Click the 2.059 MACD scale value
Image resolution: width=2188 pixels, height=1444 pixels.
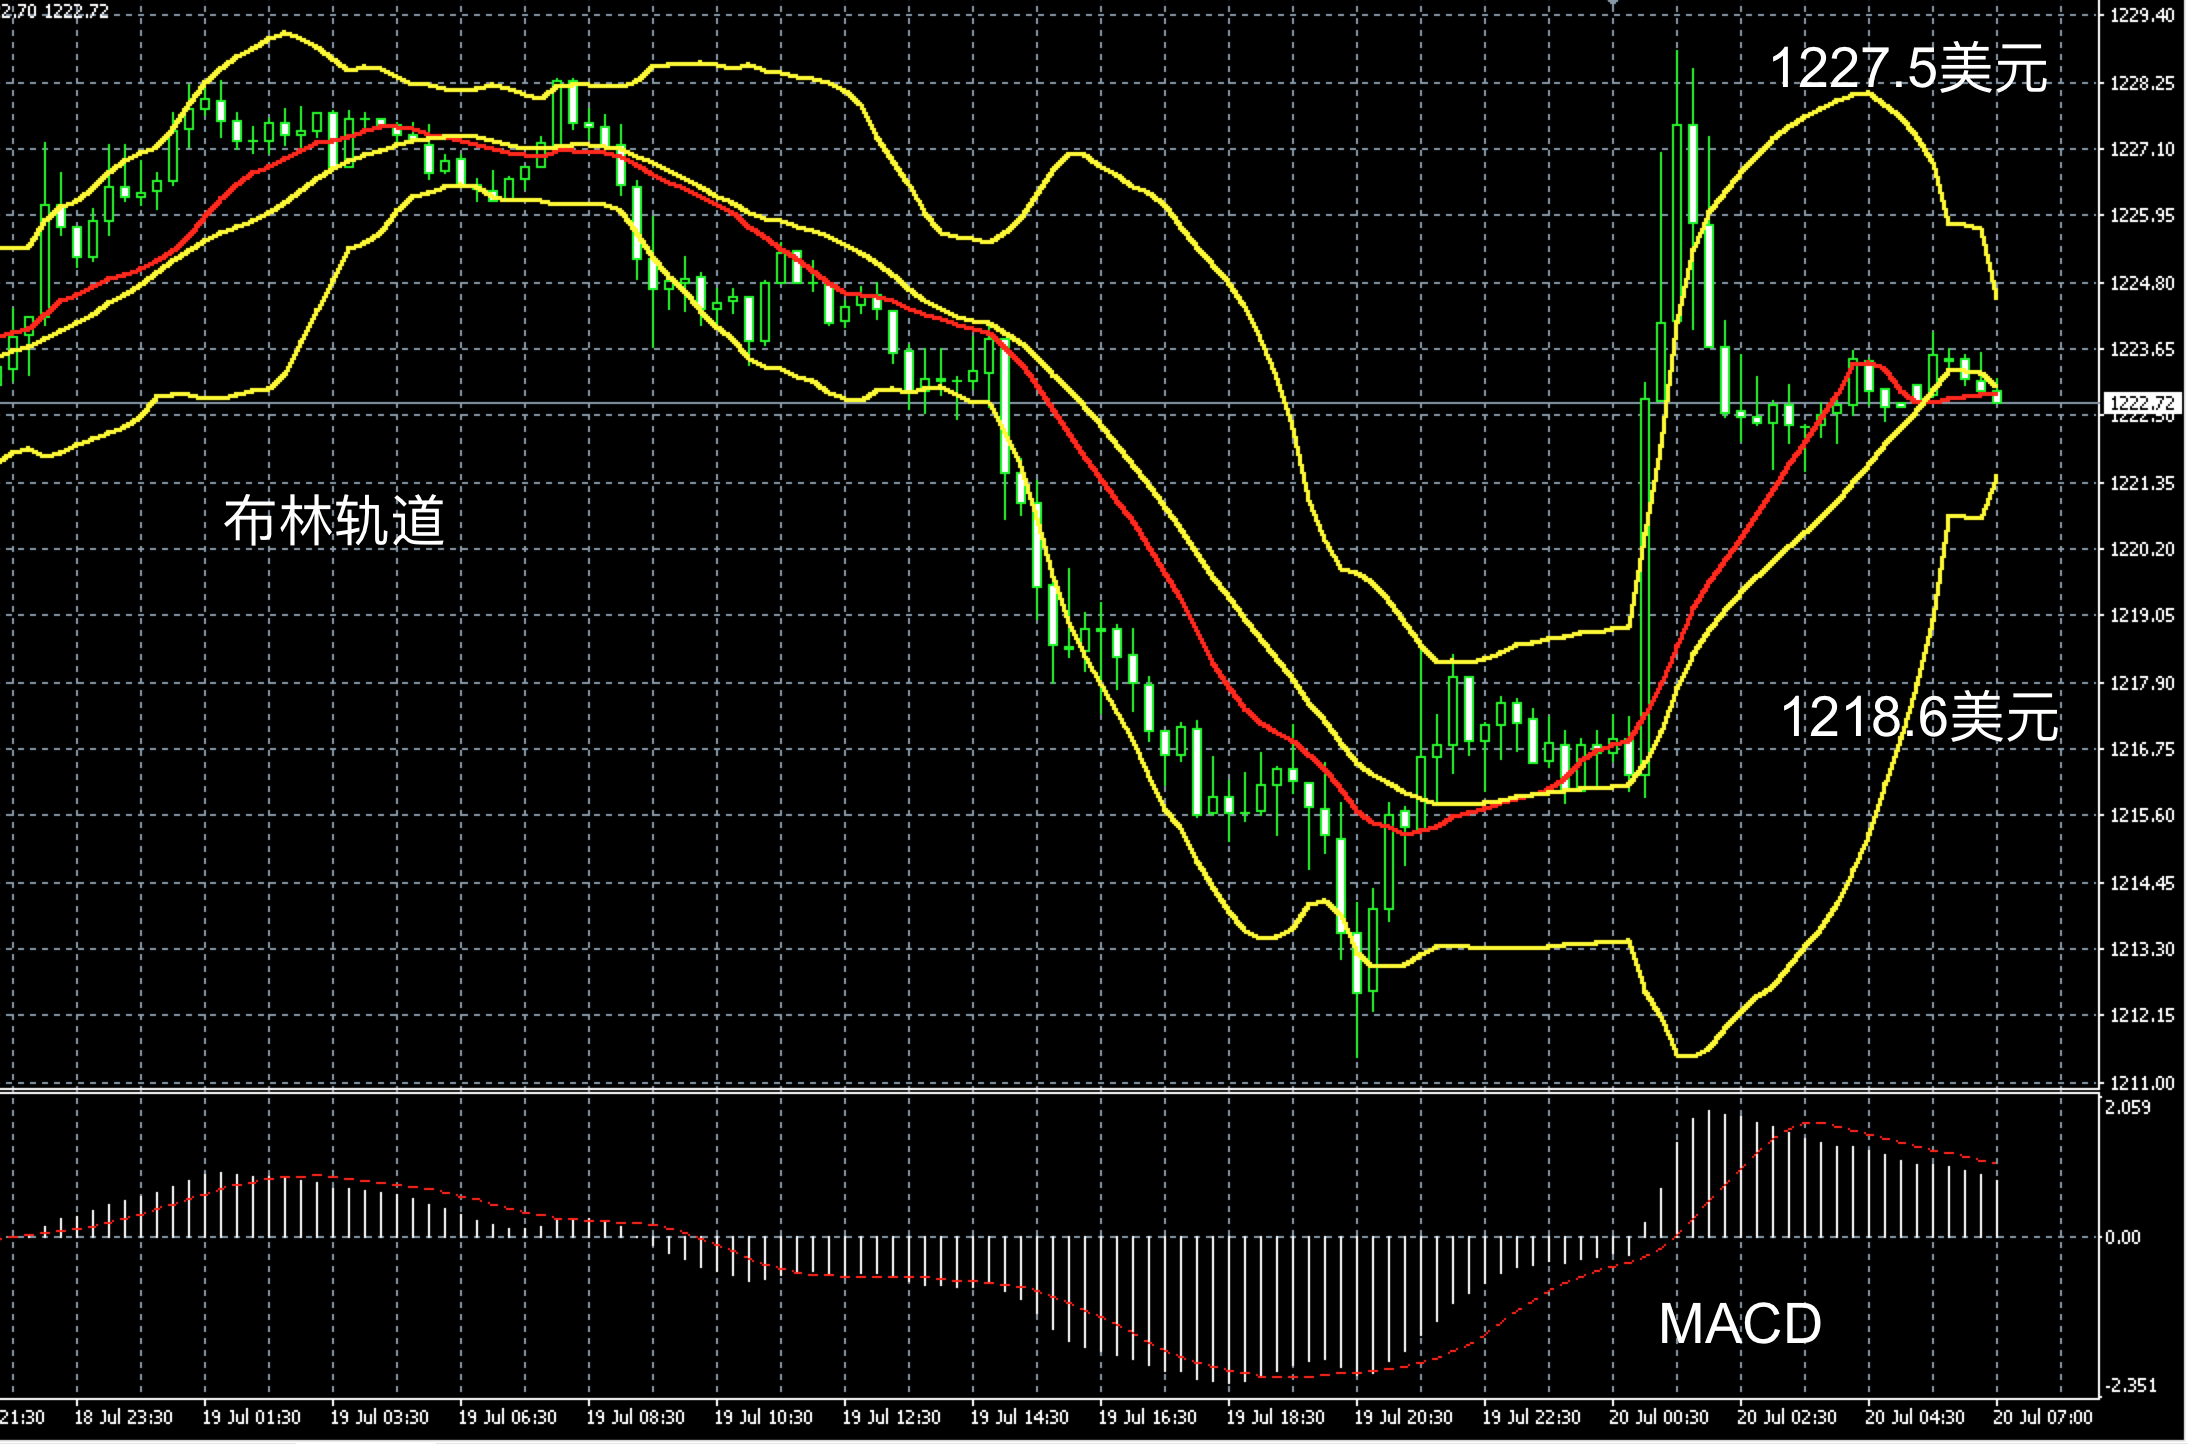tap(2127, 1107)
